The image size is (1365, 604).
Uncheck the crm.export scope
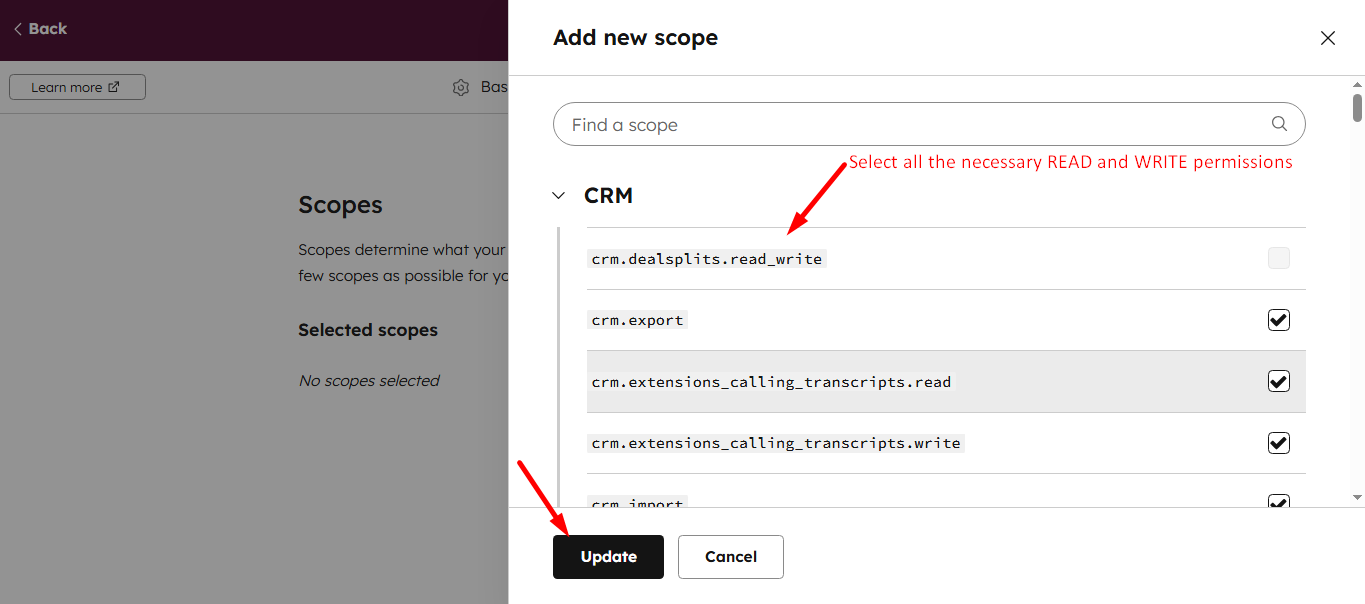[1278, 320]
